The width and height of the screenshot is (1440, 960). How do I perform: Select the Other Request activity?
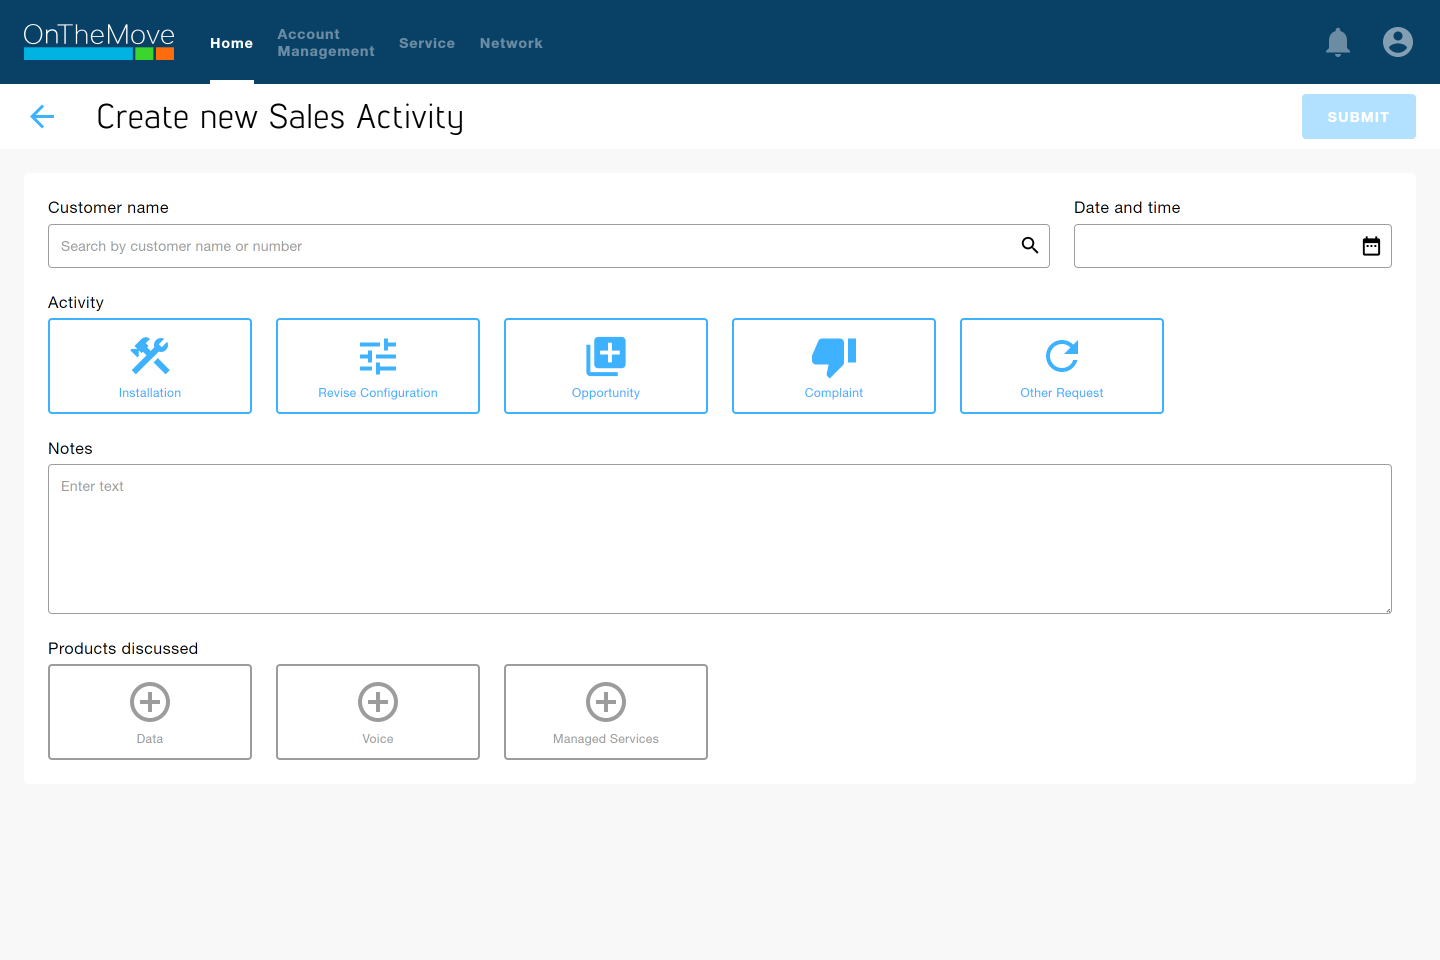pos(1062,366)
